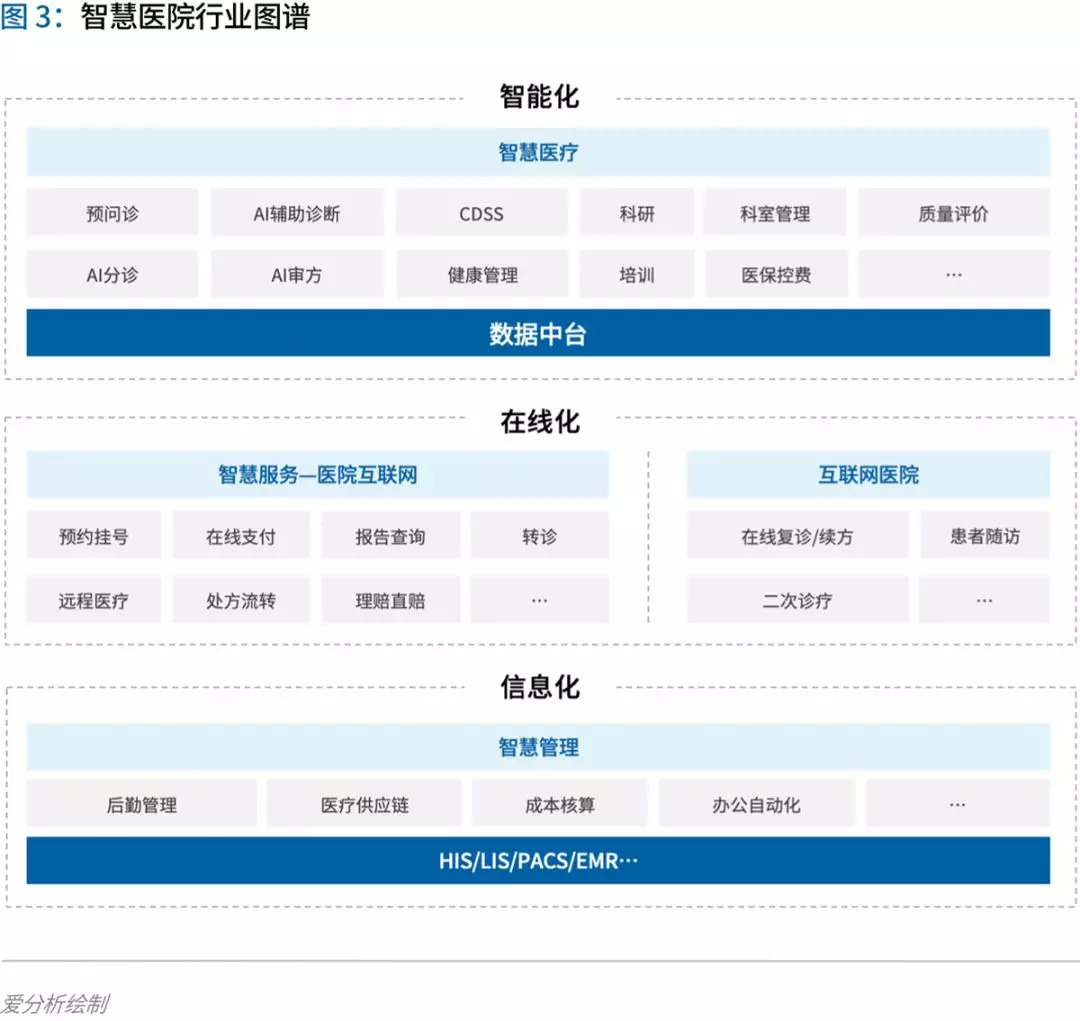The image size is (1080, 1021).
Task: Click the 互联网医院 header
Action: 868,474
